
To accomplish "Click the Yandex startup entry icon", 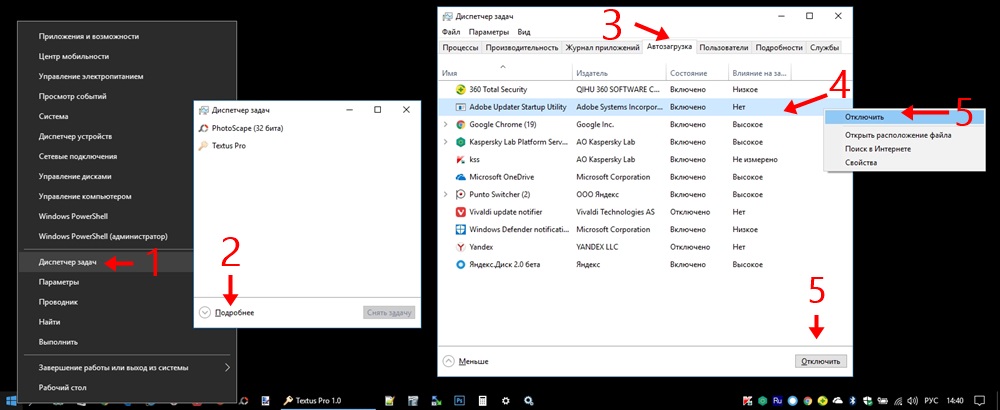I will click(460, 247).
